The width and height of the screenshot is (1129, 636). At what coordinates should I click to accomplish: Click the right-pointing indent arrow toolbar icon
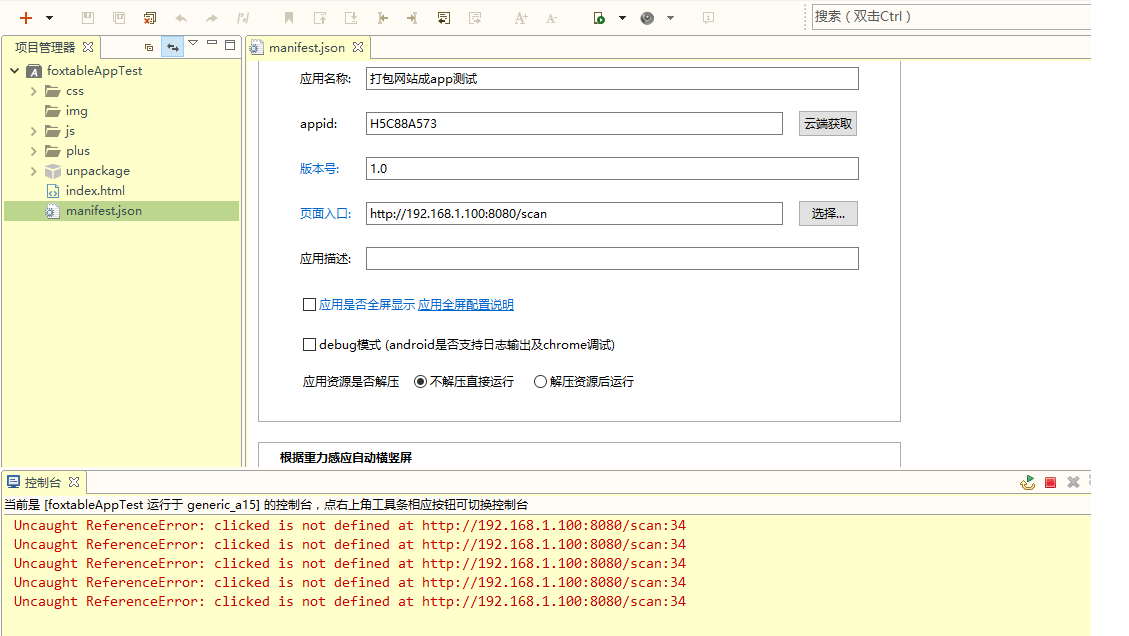point(413,18)
